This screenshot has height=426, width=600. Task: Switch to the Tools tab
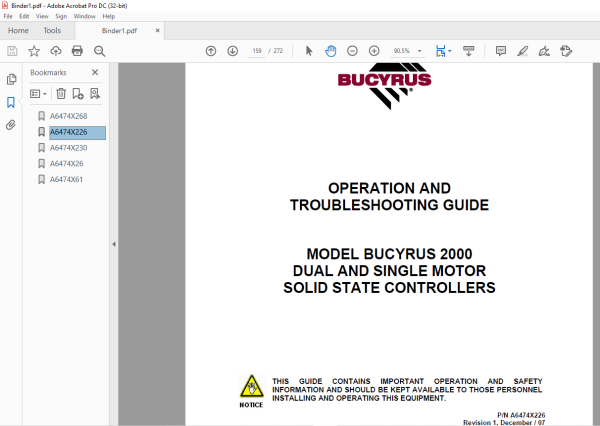click(x=52, y=30)
